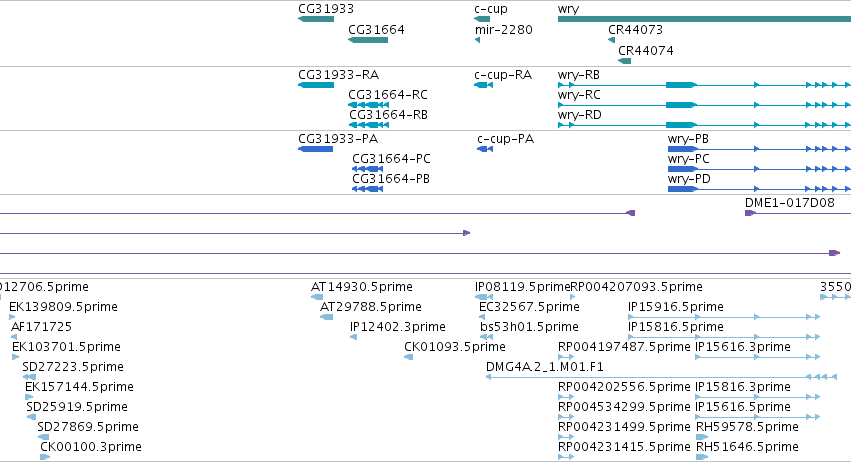Screen dimensions: 851x462
Task: Click the AT29788.5prime EST label
Action: coord(371,307)
